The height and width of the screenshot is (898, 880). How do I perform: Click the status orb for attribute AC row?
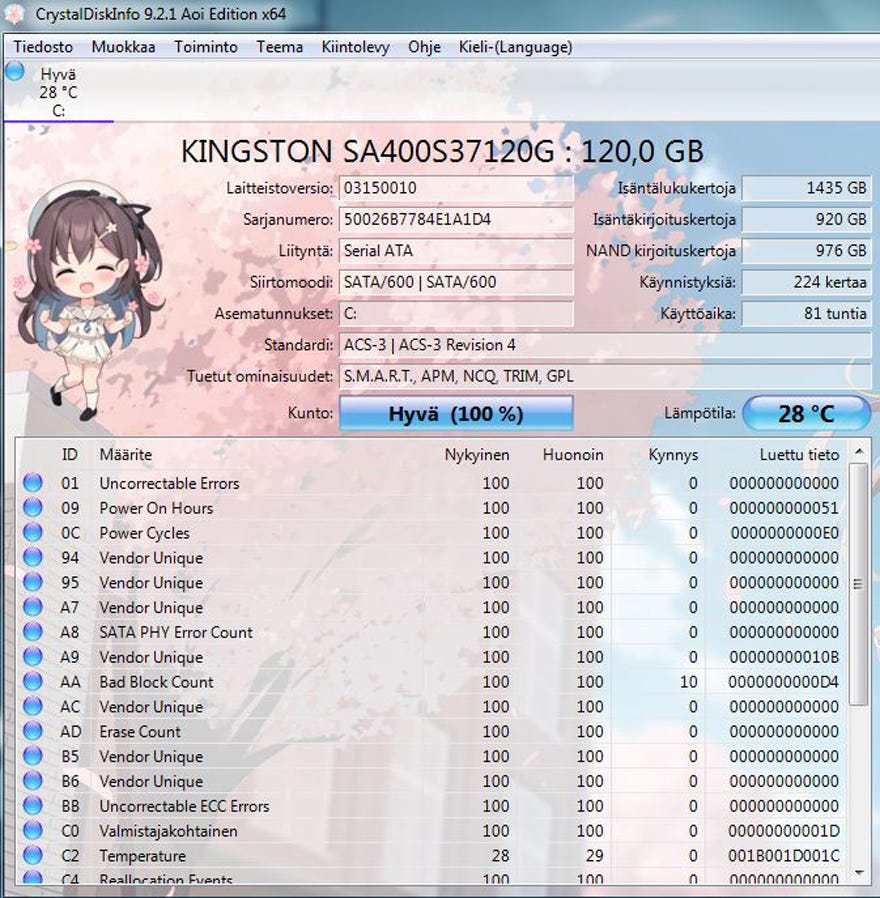33,706
